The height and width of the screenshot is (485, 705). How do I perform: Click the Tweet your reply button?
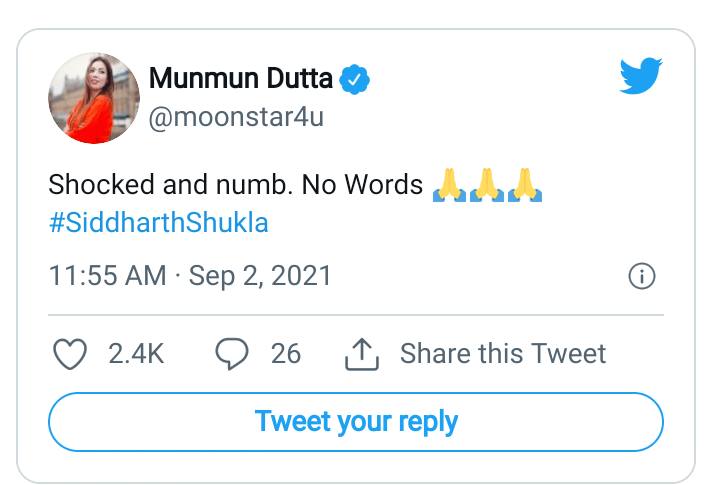356,422
